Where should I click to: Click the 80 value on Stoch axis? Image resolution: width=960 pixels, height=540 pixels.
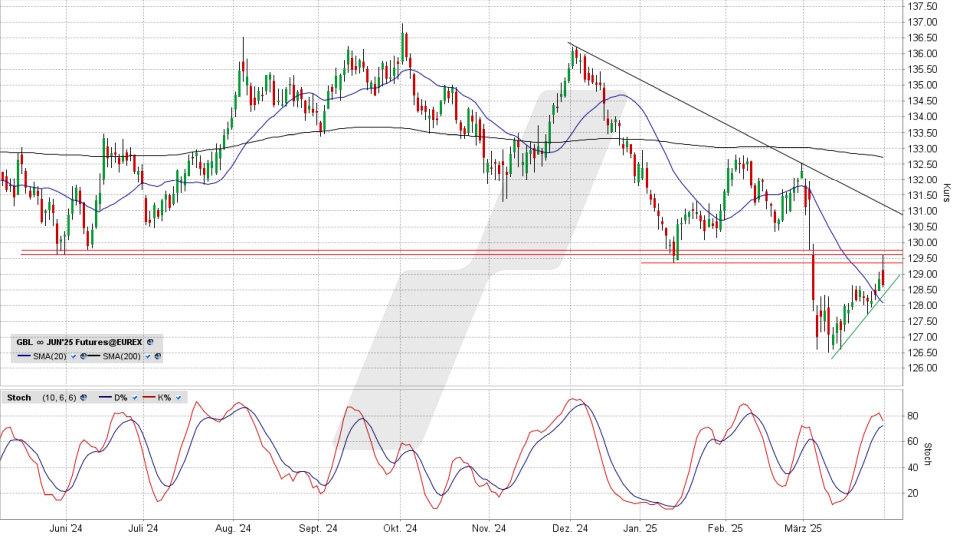click(x=913, y=416)
